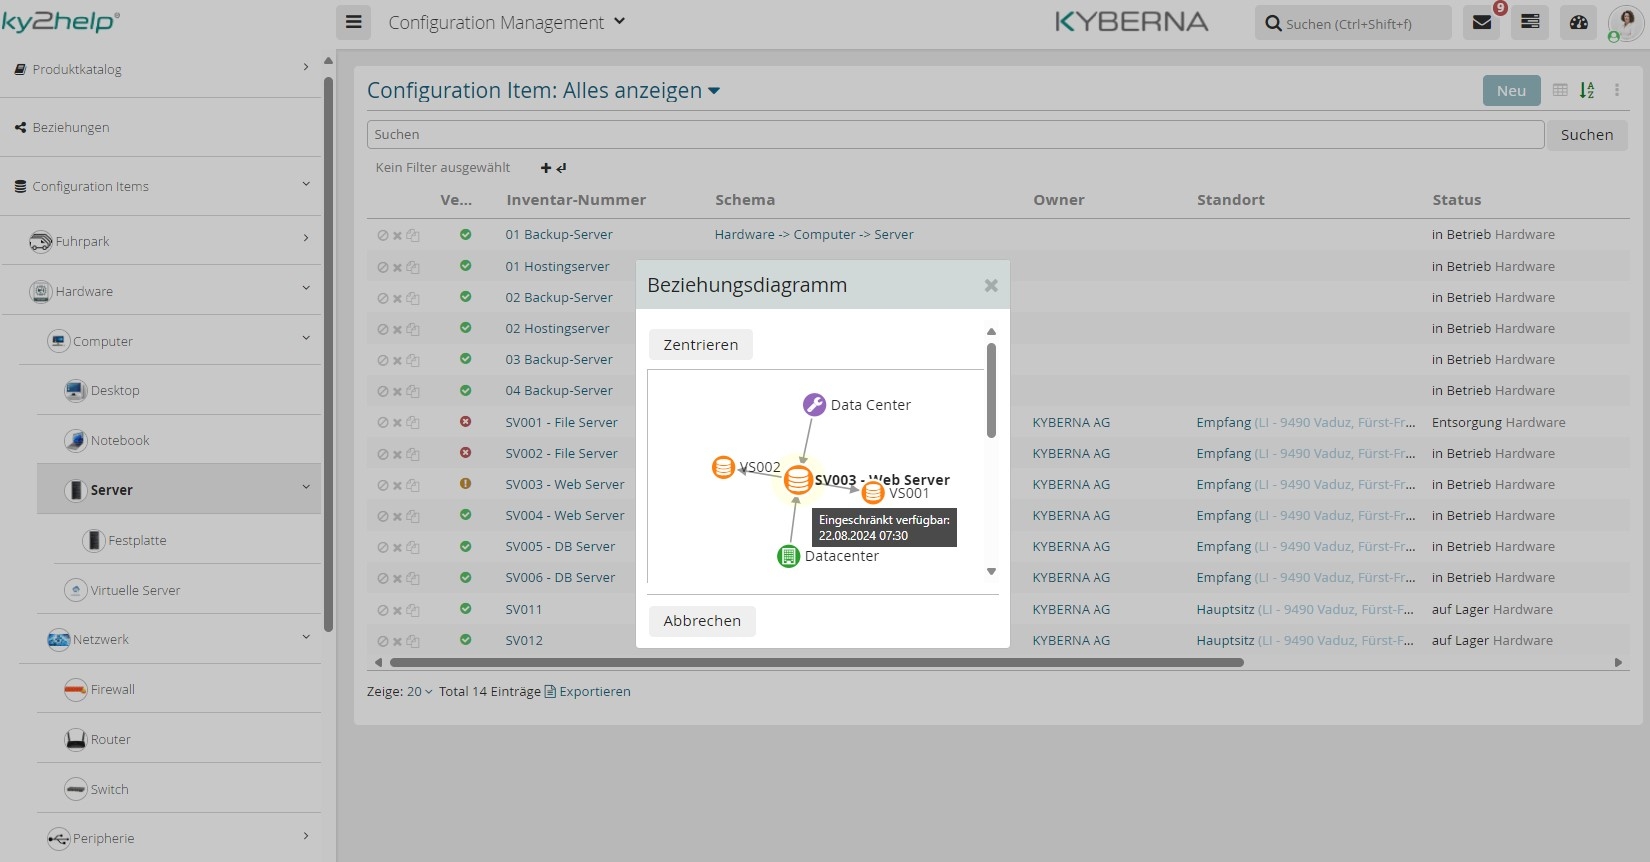
Task: Click delete icon for 01 Backup-Server row
Action: pyautogui.click(x=397, y=236)
